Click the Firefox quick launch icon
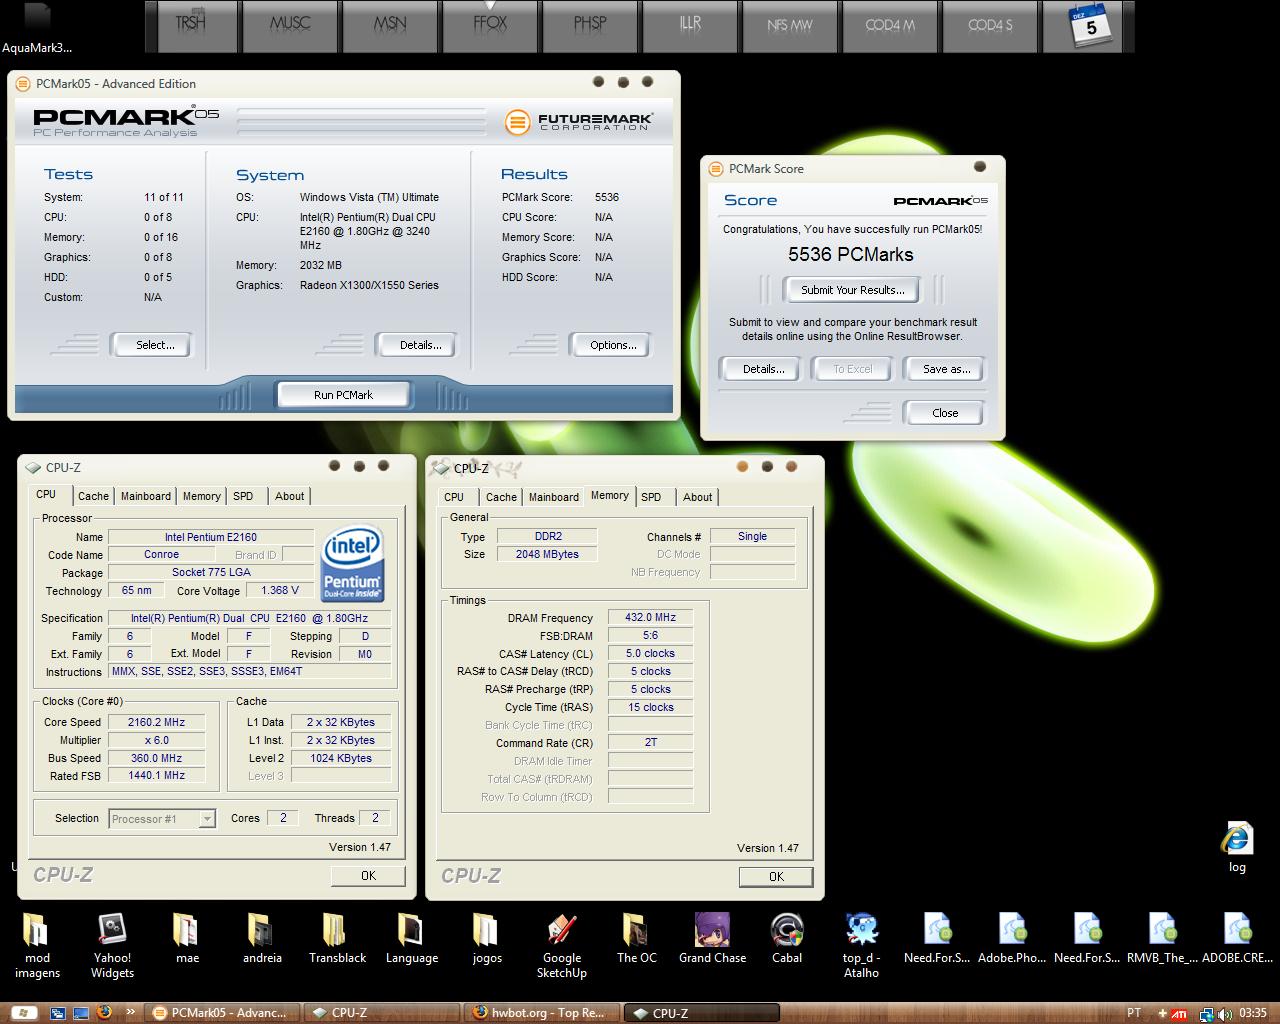Screen dimensions: 1280x1024 (104, 1012)
